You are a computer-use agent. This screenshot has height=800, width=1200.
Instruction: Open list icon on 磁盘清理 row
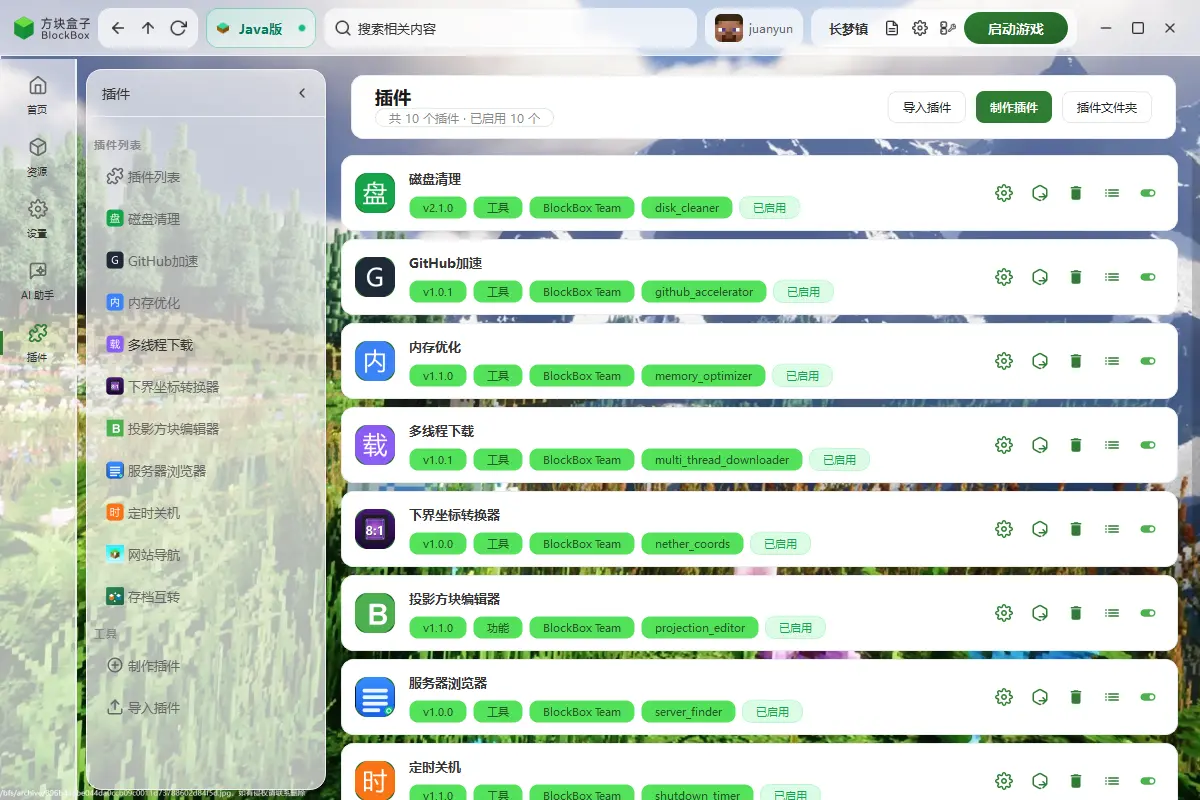1112,193
